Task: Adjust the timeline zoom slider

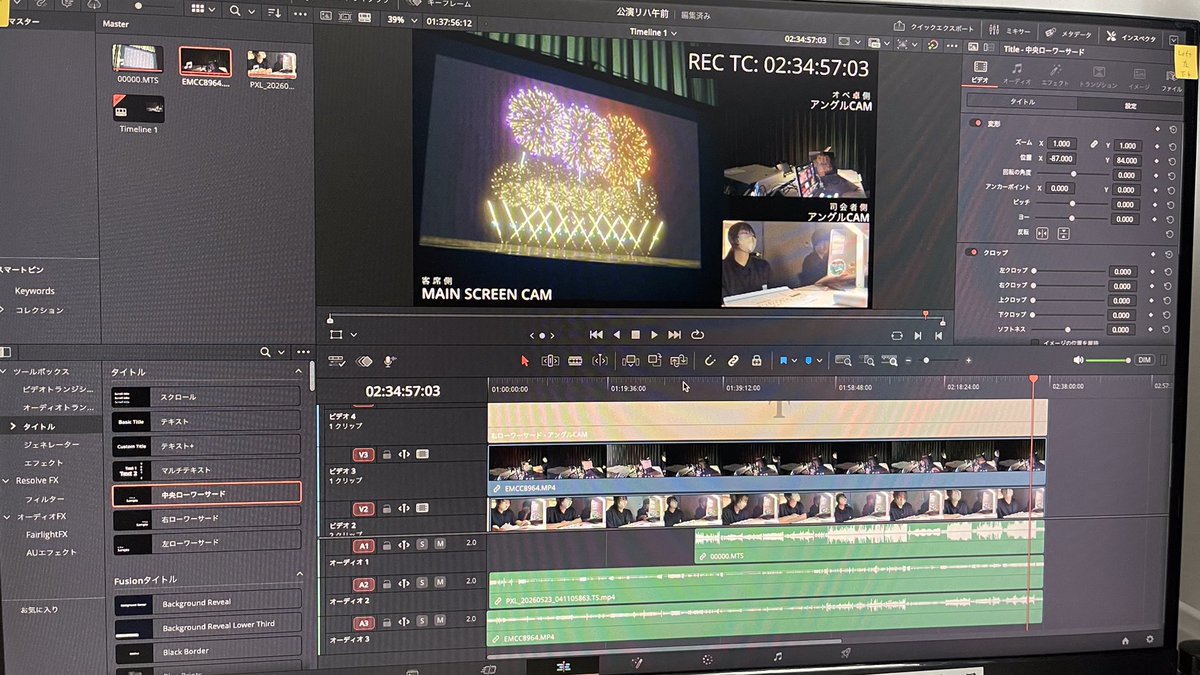Action: pyautogui.click(x=938, y=360)
